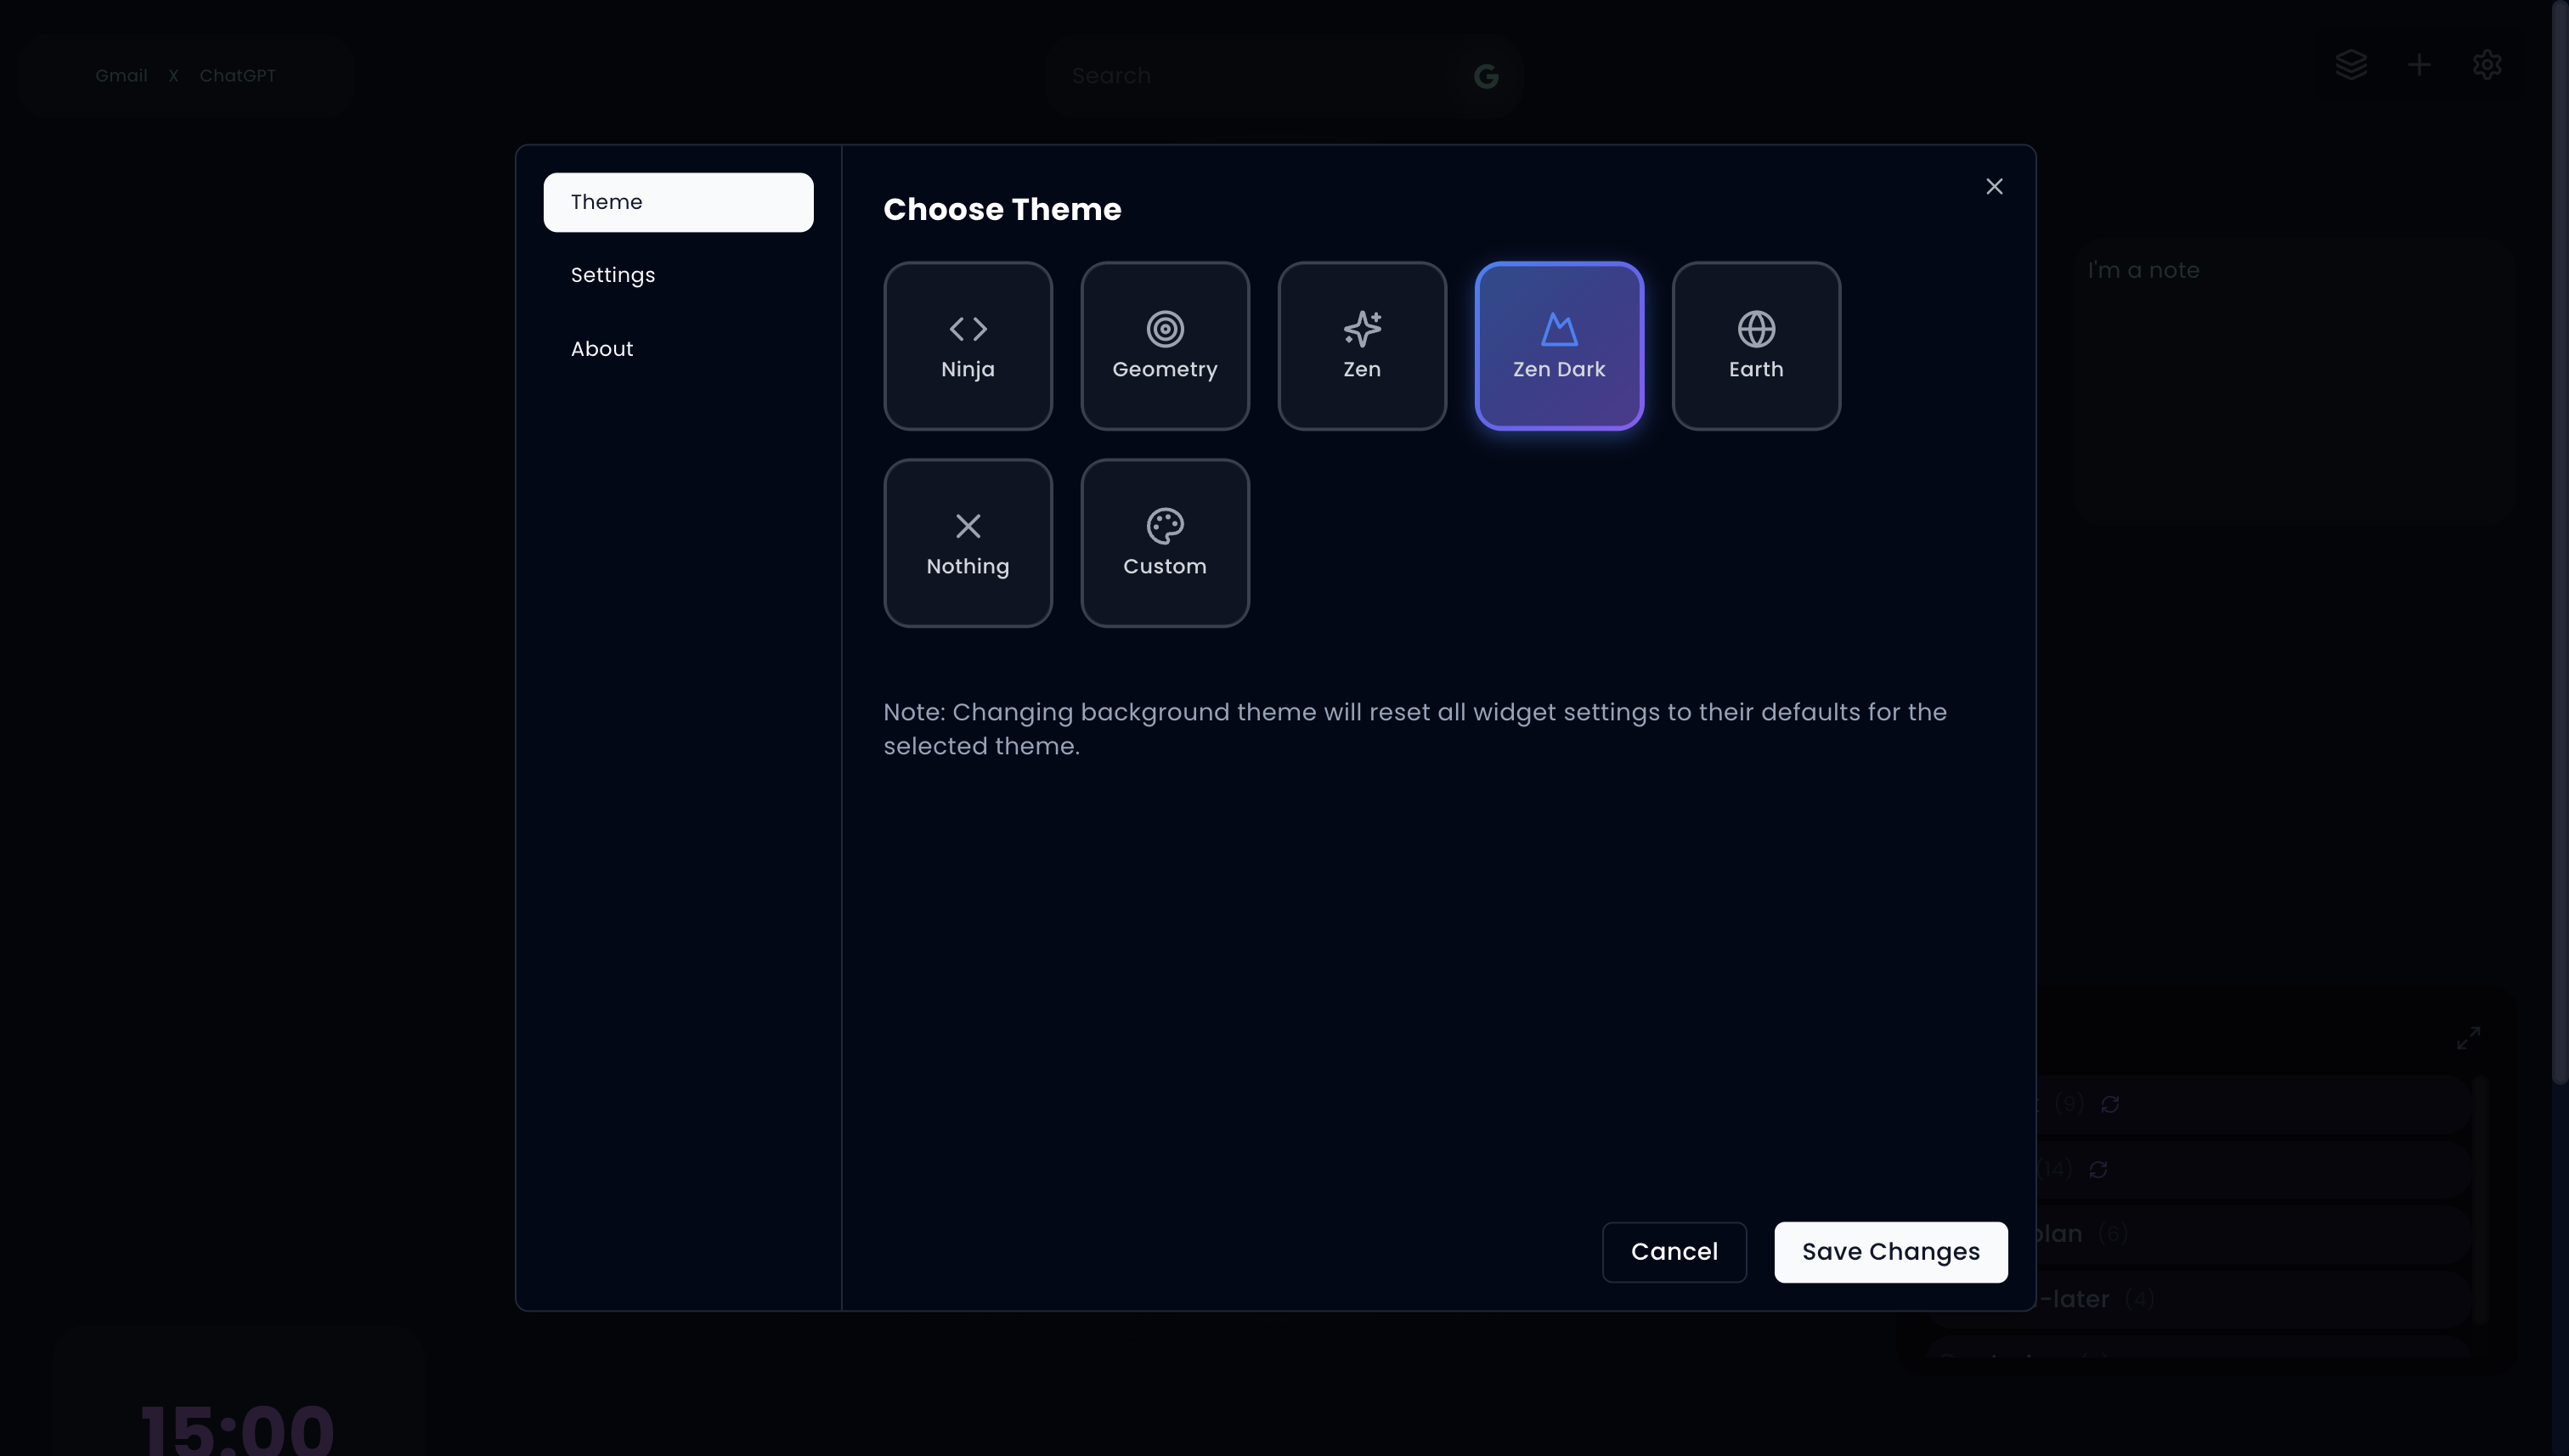2569x1456 pixels.
Task: Click the plus add icon
Action: [x=2418, y=66]
